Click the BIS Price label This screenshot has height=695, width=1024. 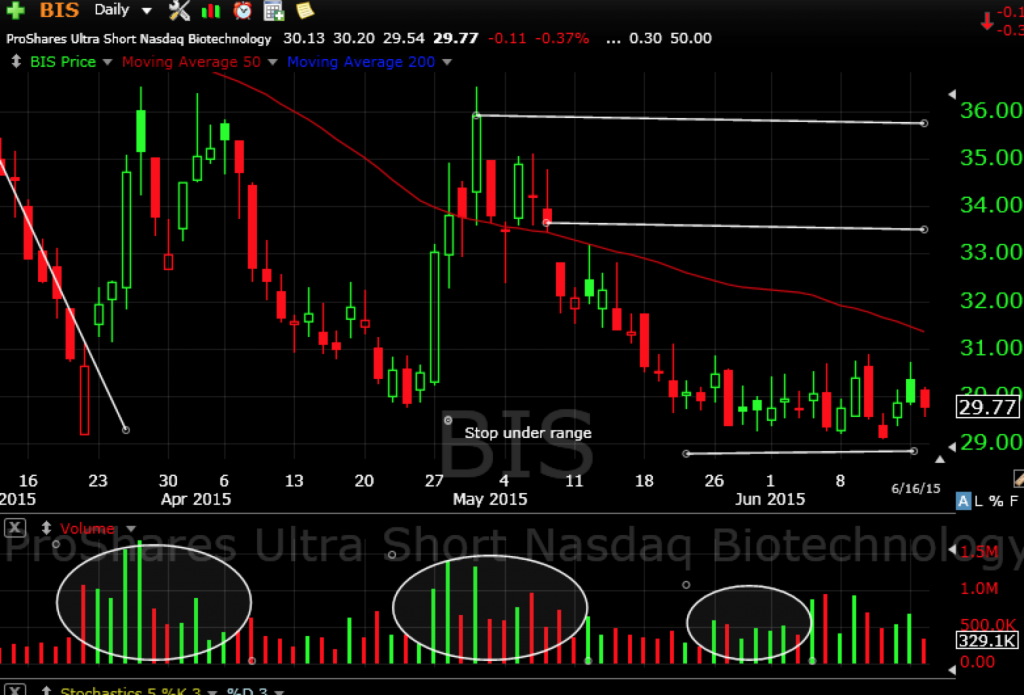coord(63,62)
